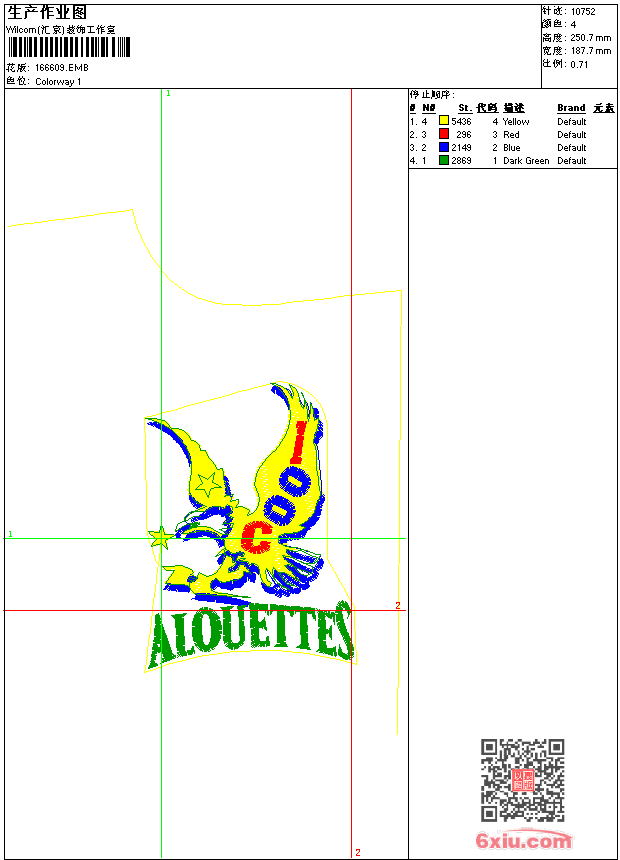Click the Default brand in the Dark Green row
620x860 pixels.
coord(572,161)
